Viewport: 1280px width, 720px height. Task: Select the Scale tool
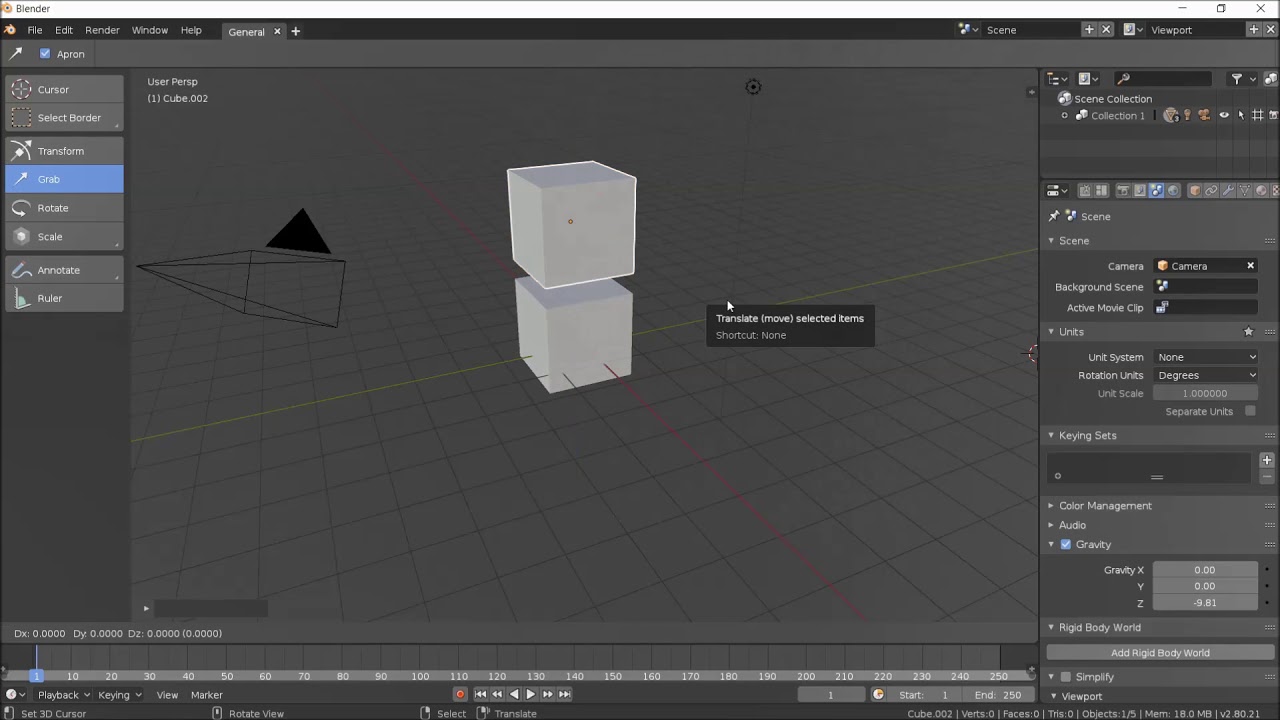pos(65,236)
